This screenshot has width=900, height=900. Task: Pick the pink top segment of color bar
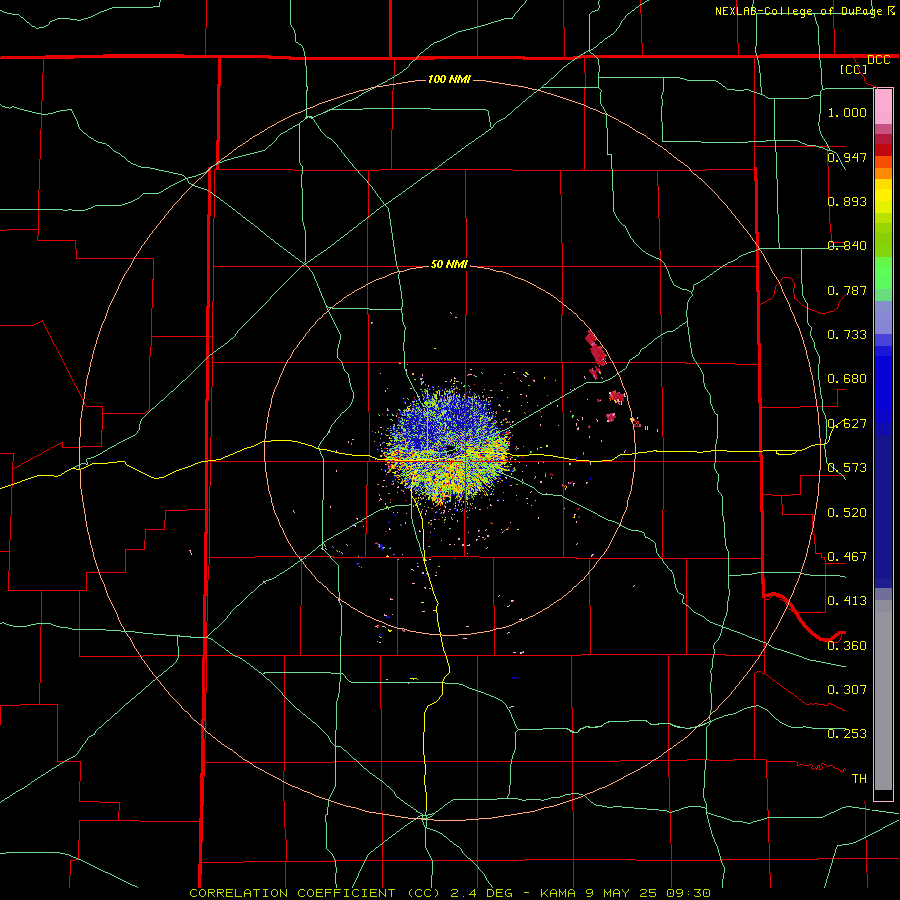(x=883, y=107)
